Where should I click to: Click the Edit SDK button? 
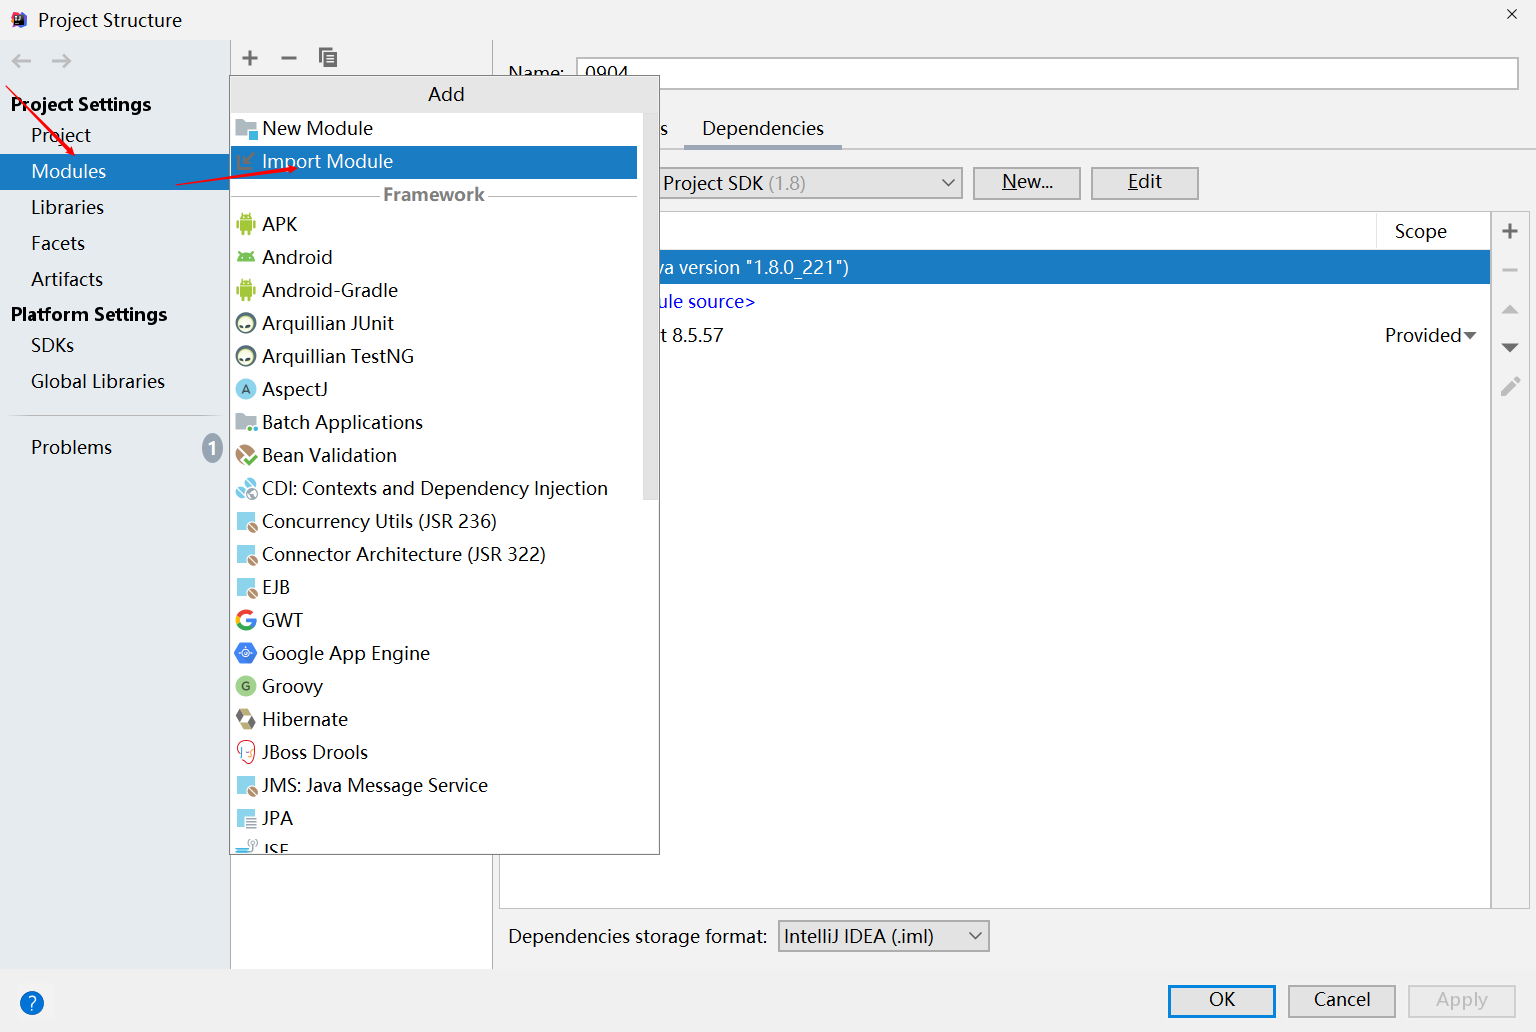1144,182
